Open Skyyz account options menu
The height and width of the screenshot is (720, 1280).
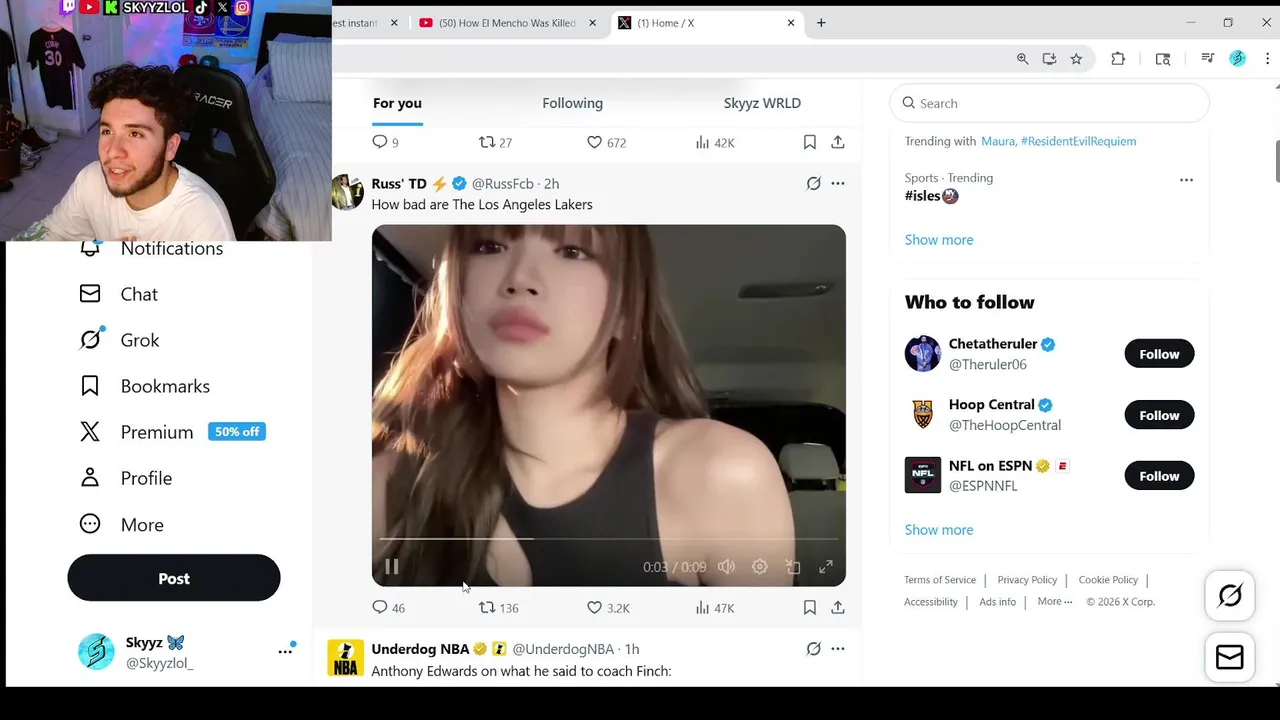point(285,651)
